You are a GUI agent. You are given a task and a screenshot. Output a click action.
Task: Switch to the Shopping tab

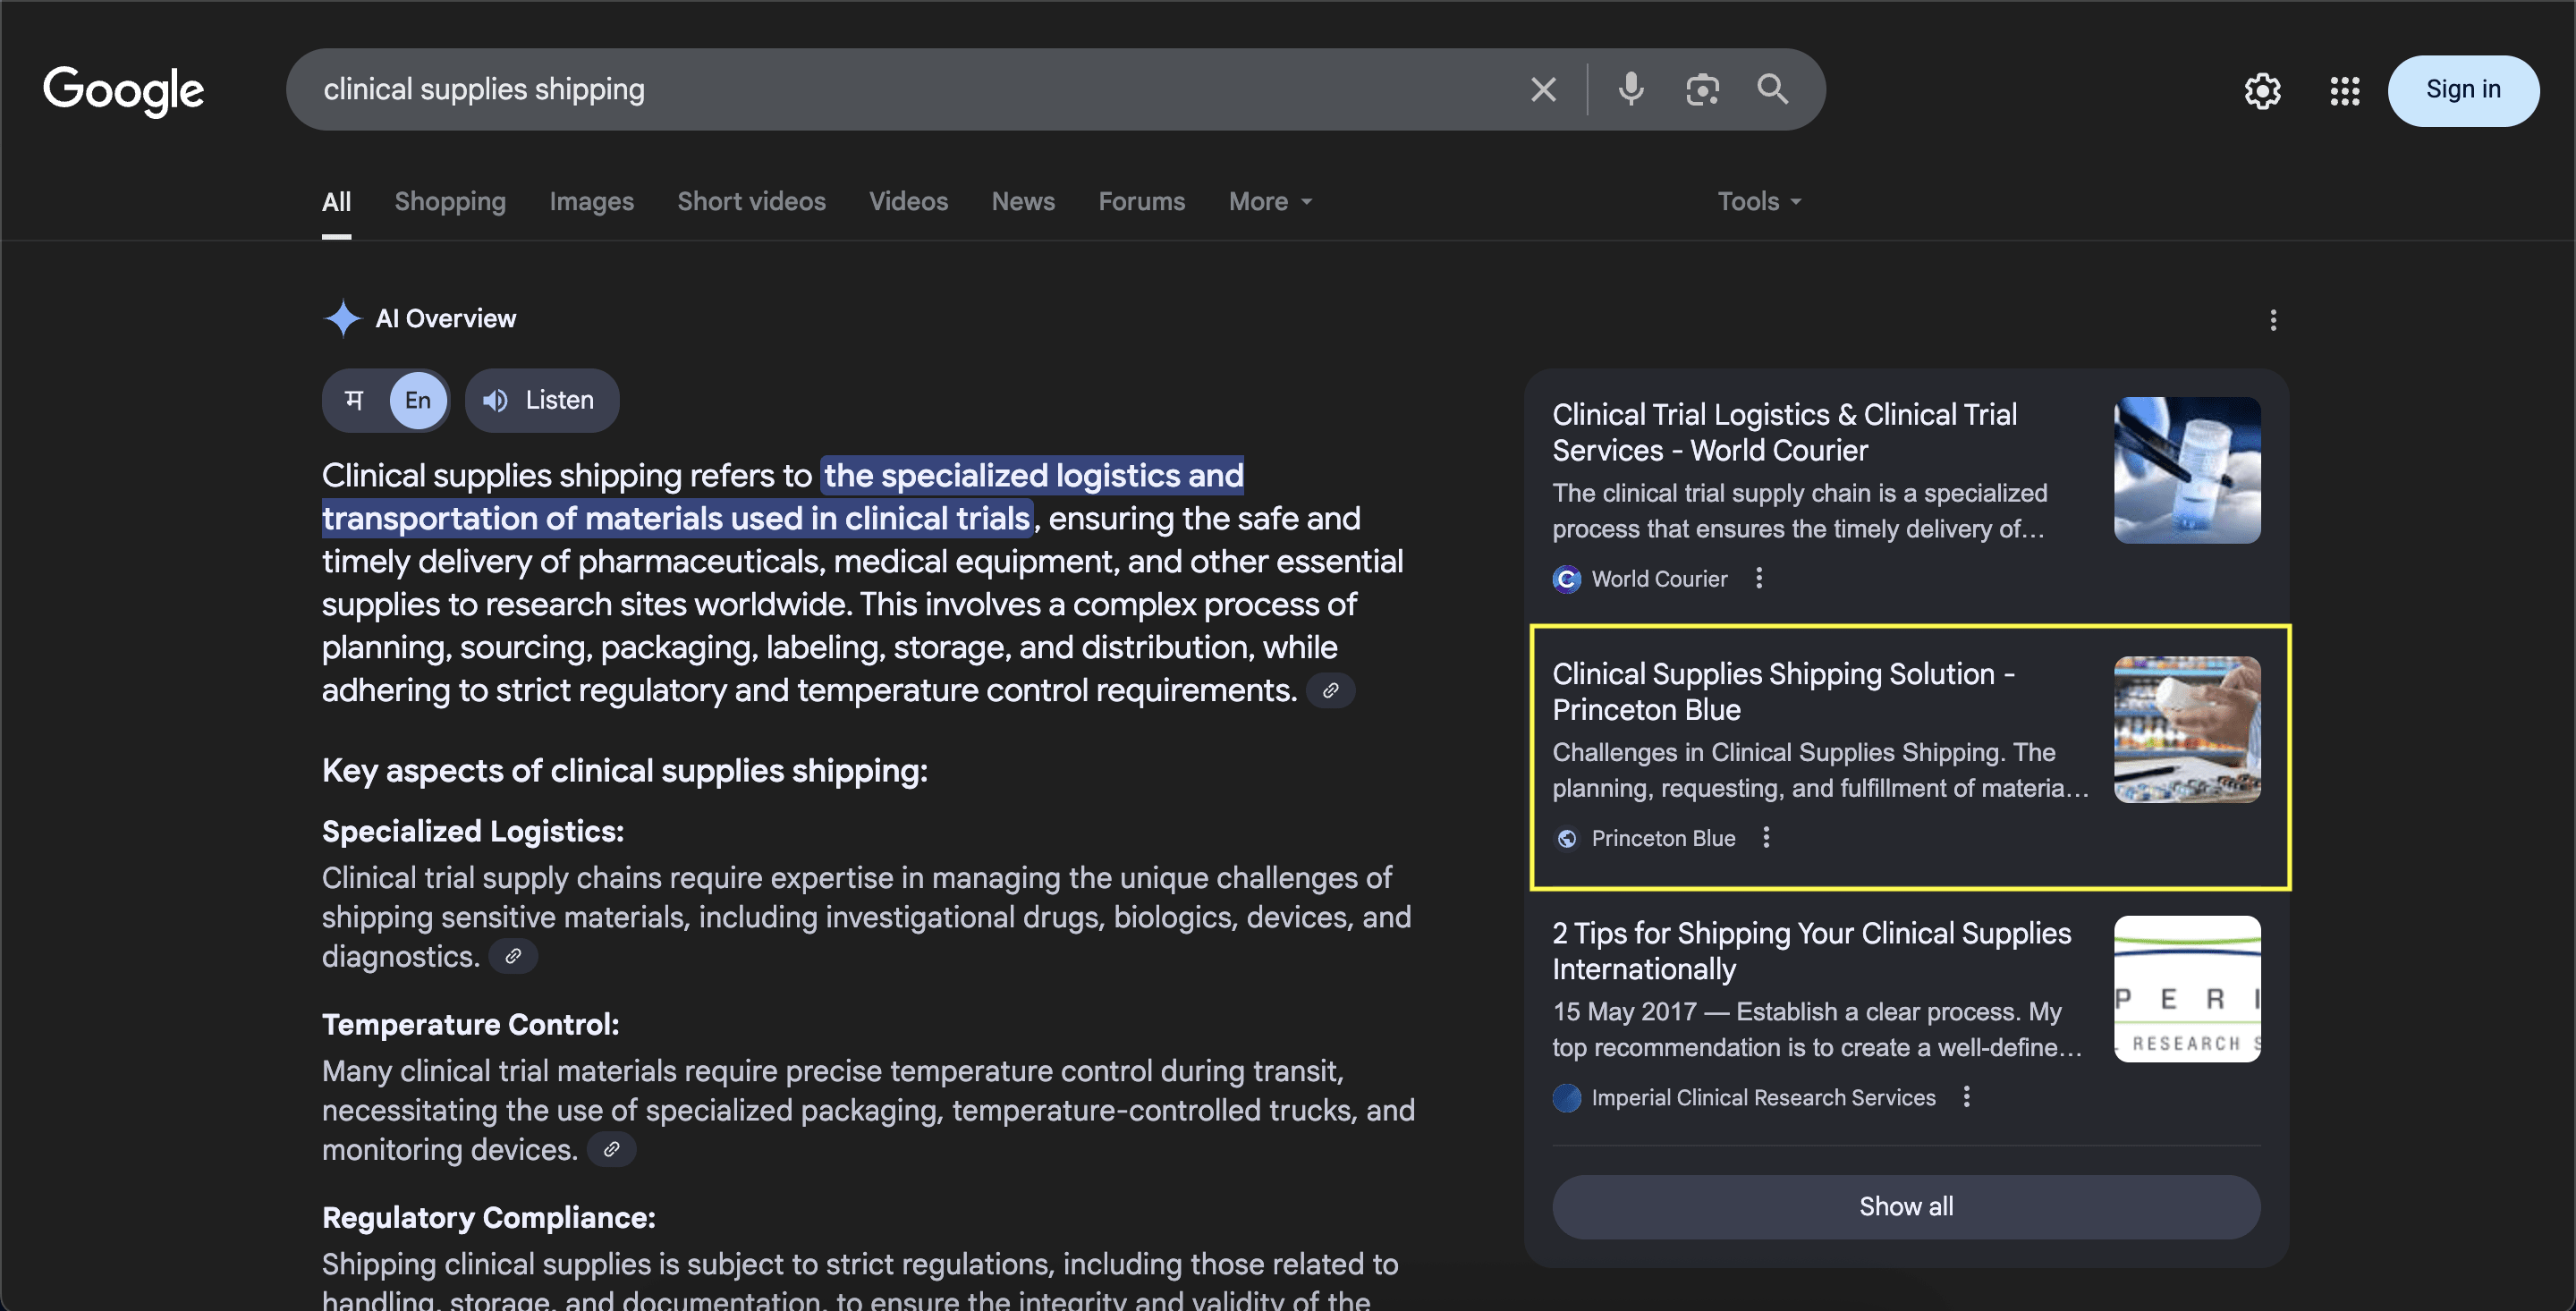tap(450, 202)
